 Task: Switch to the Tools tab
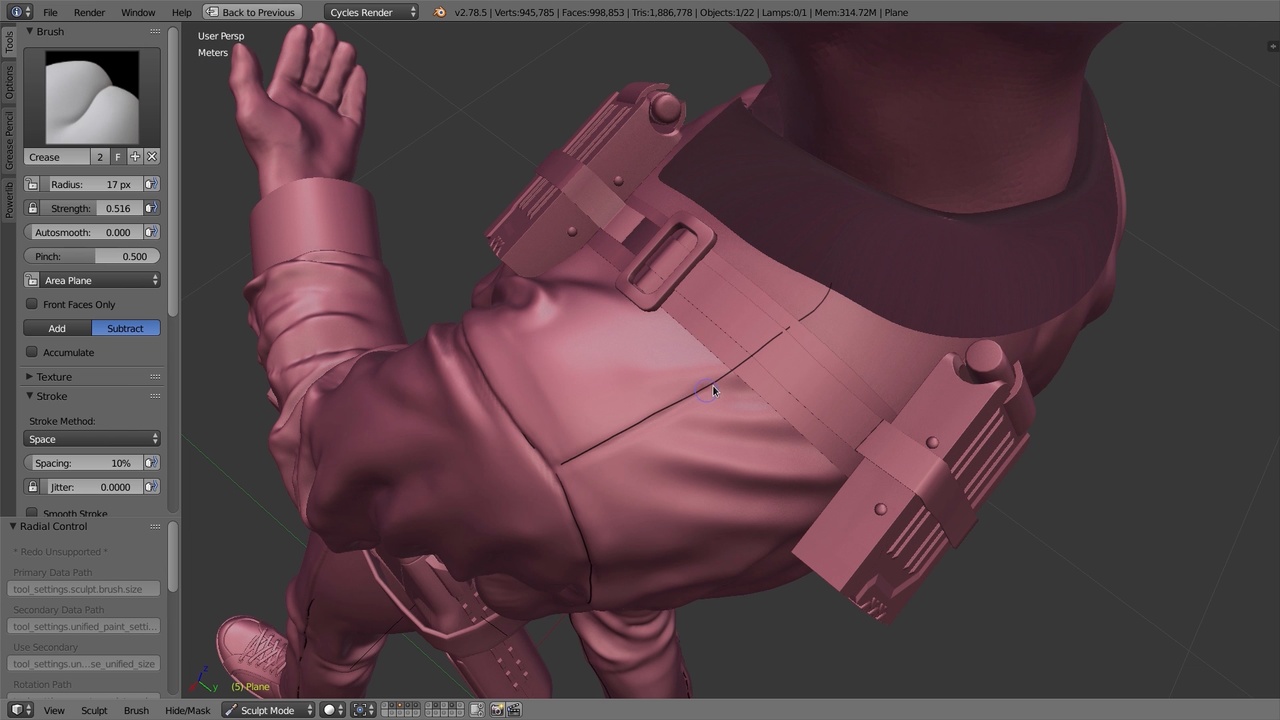[x=9, y=42]
